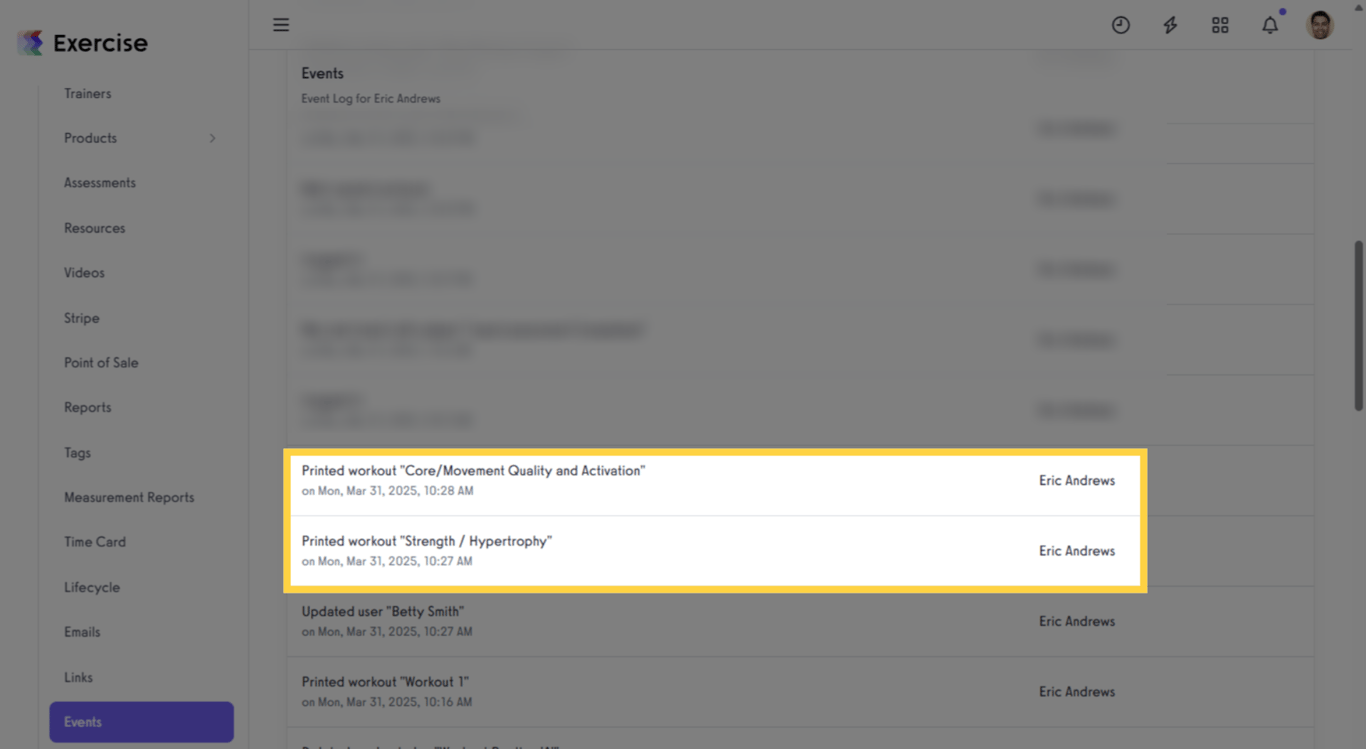Screen dimensions: 1366x749
Task: Open the user profile avatar
Action: [1320, 25]
